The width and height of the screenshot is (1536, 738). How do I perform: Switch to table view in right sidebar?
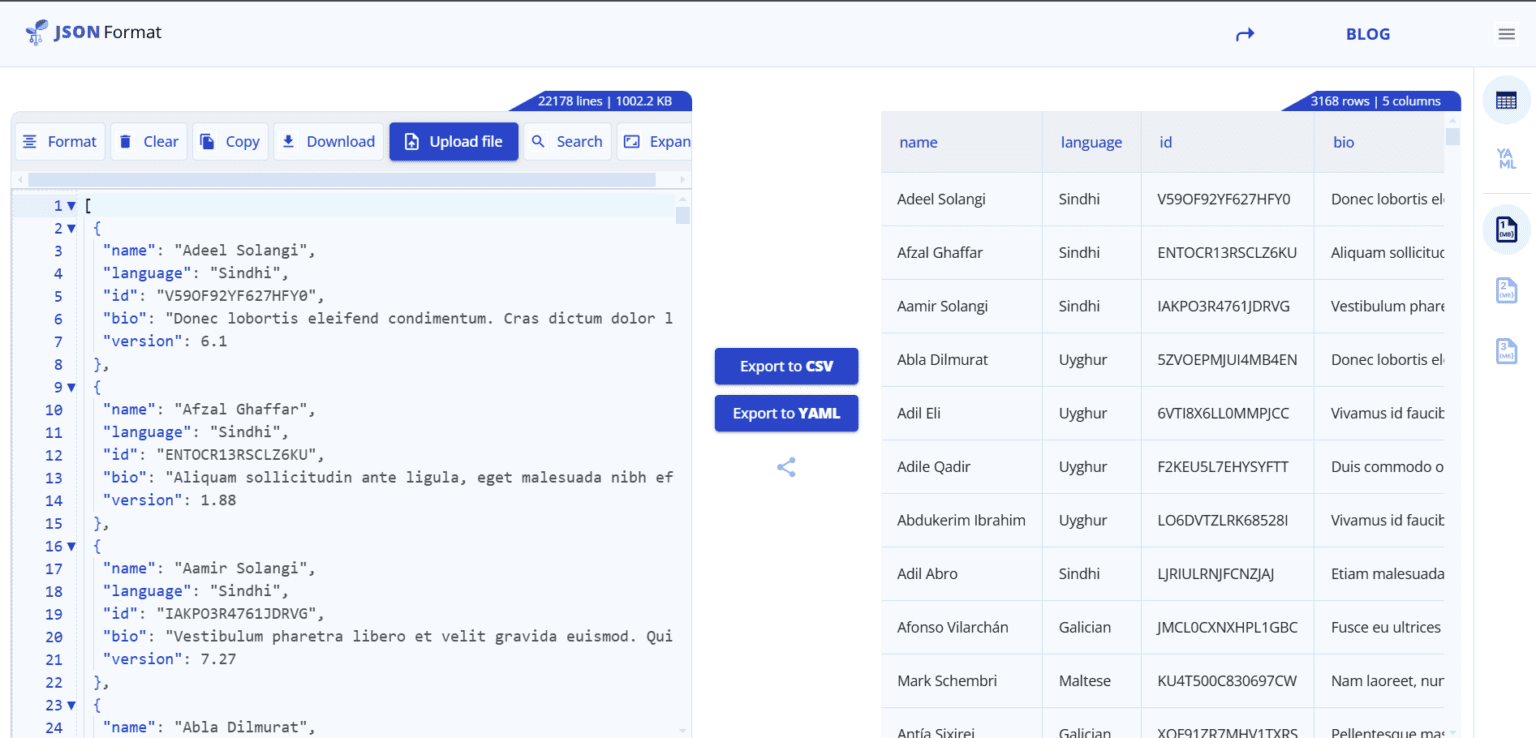[x=1506, y=100]
